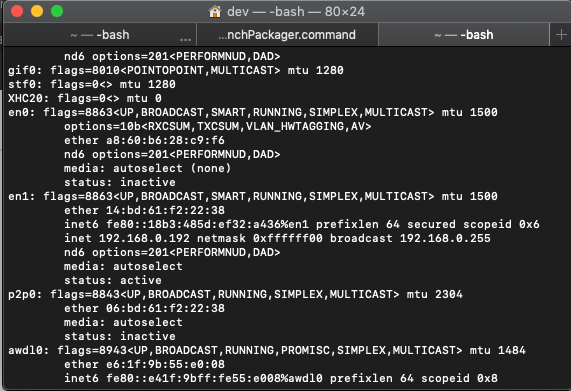Click the ellipsis activity indicator on first tab
This screenshot has height=391, width=571.
click(185, 39)
